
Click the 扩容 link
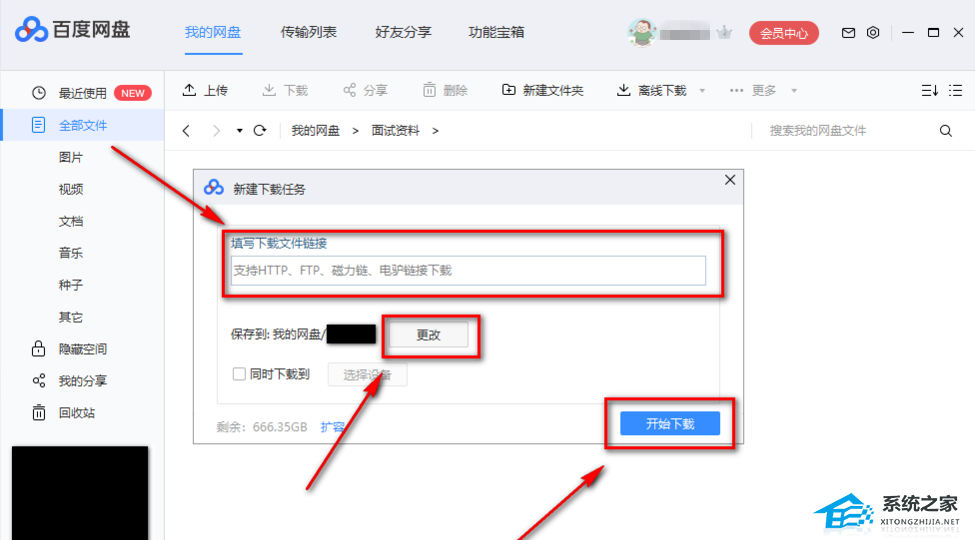click(x=333, y=427)
